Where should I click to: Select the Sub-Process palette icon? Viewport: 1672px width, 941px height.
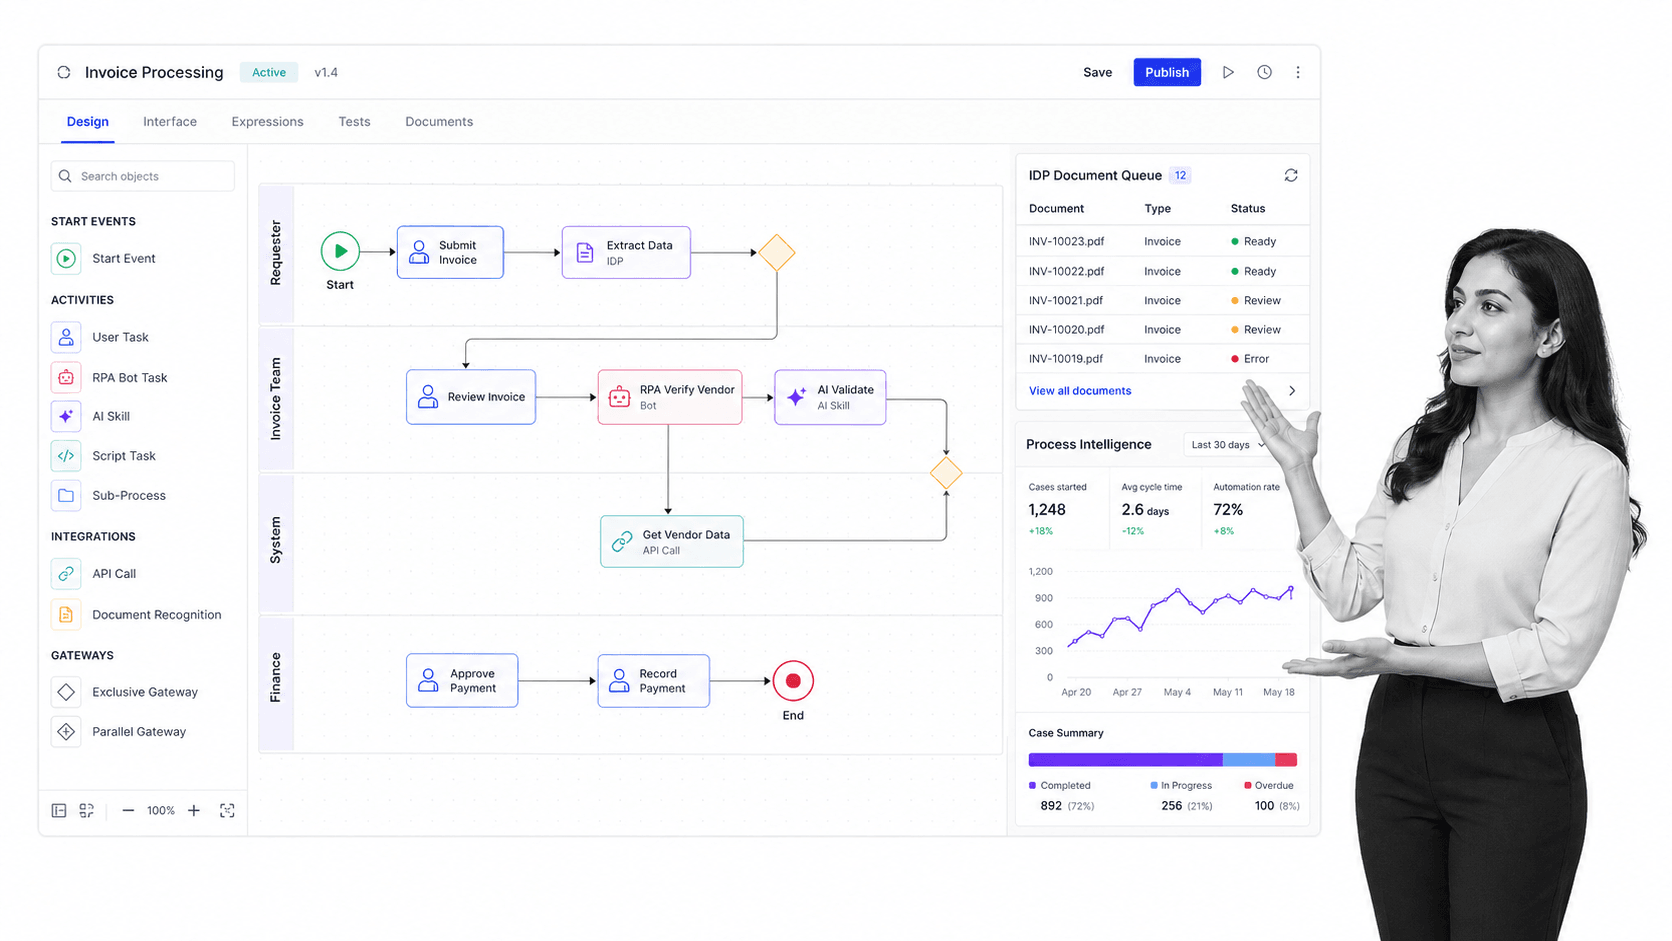(66, 495)
